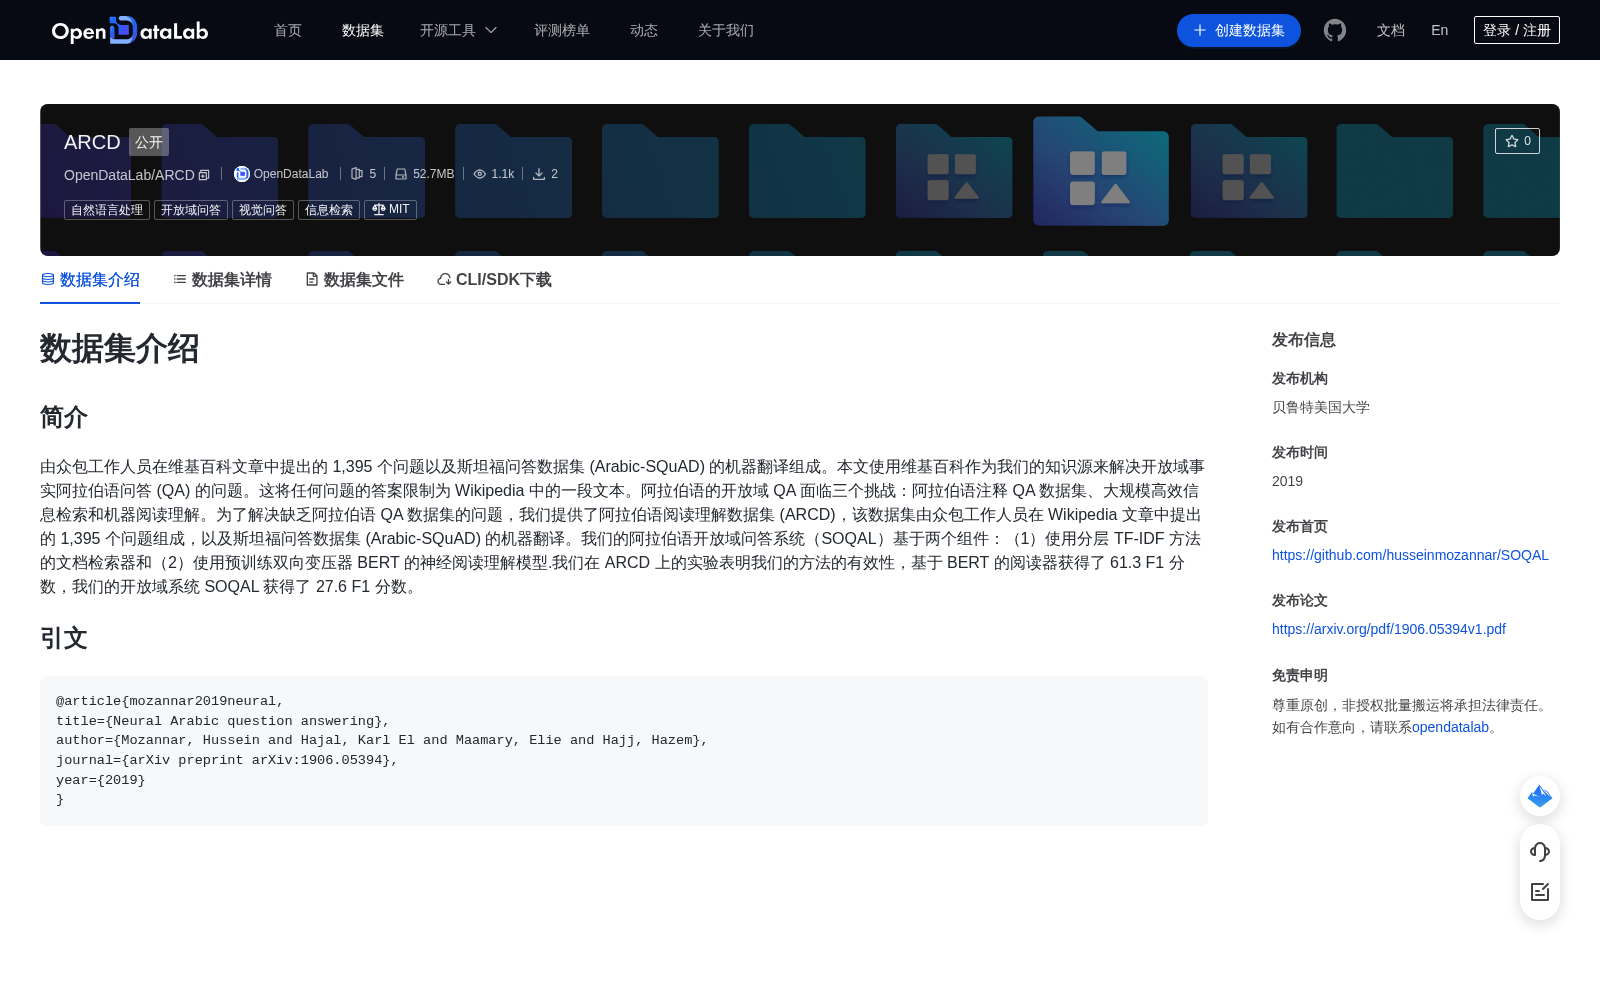Screen dimensions: 1600x1000
Task: Open 数据集 navigation item
Action: coord(363,30)
